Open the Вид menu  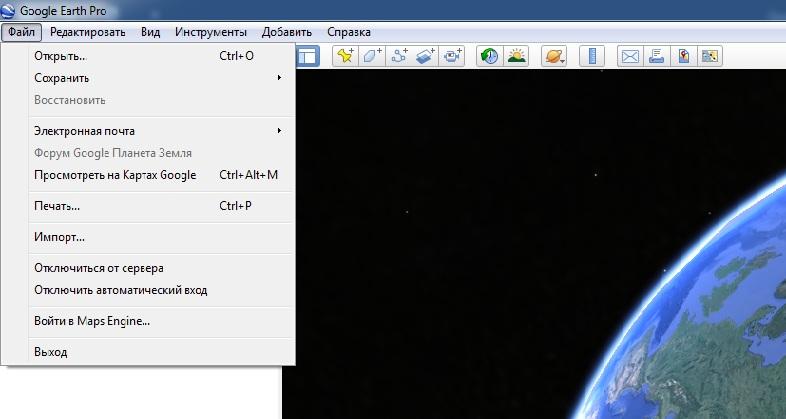[x=150, y=32]
